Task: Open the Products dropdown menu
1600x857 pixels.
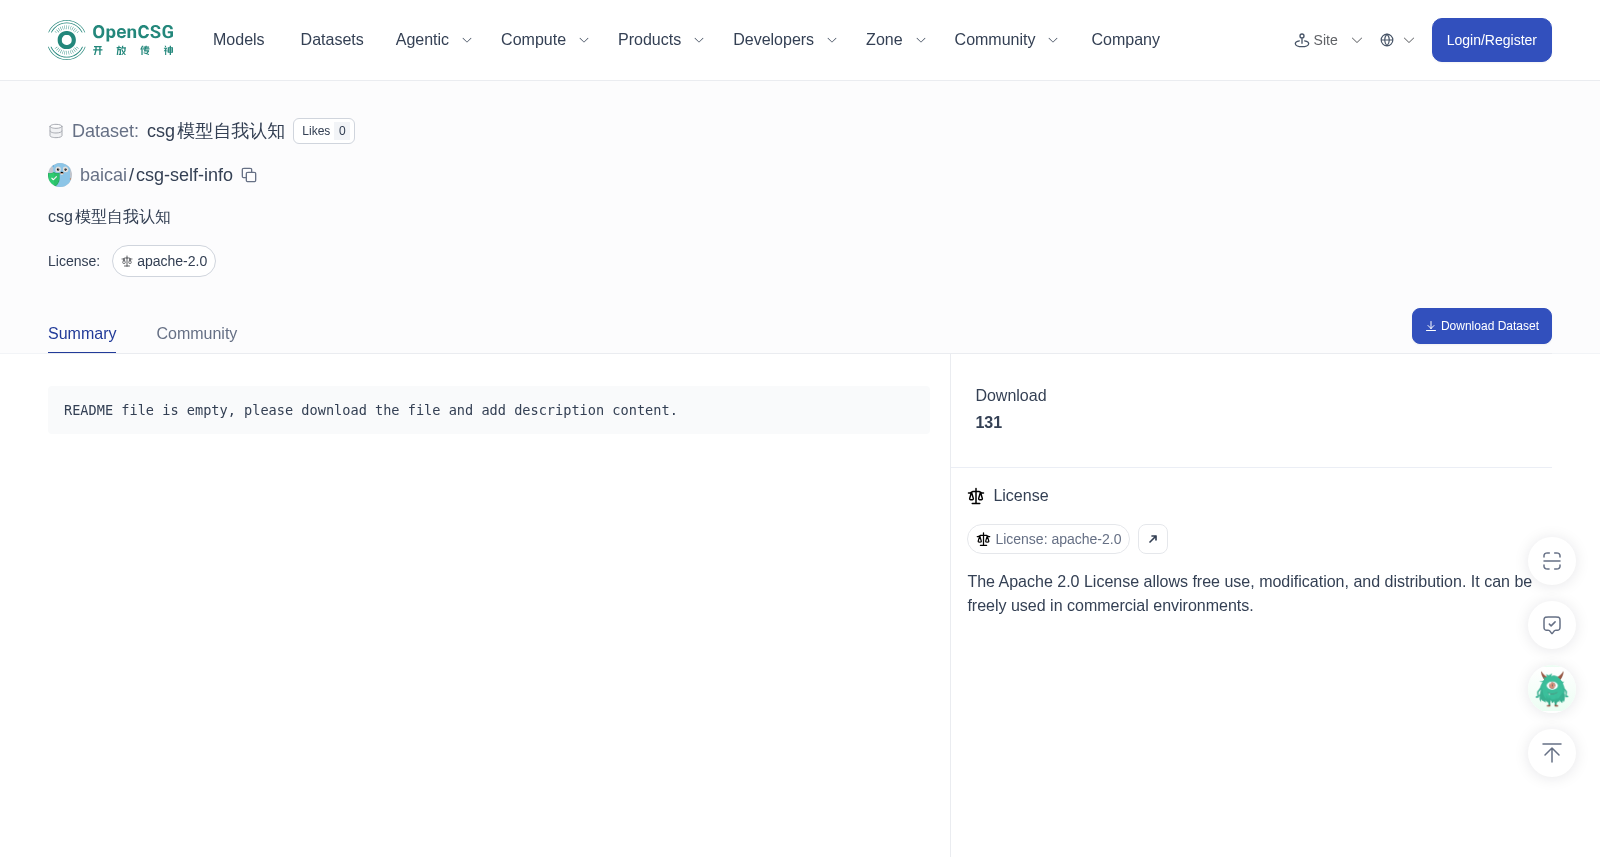Action: tap(661, 40)
